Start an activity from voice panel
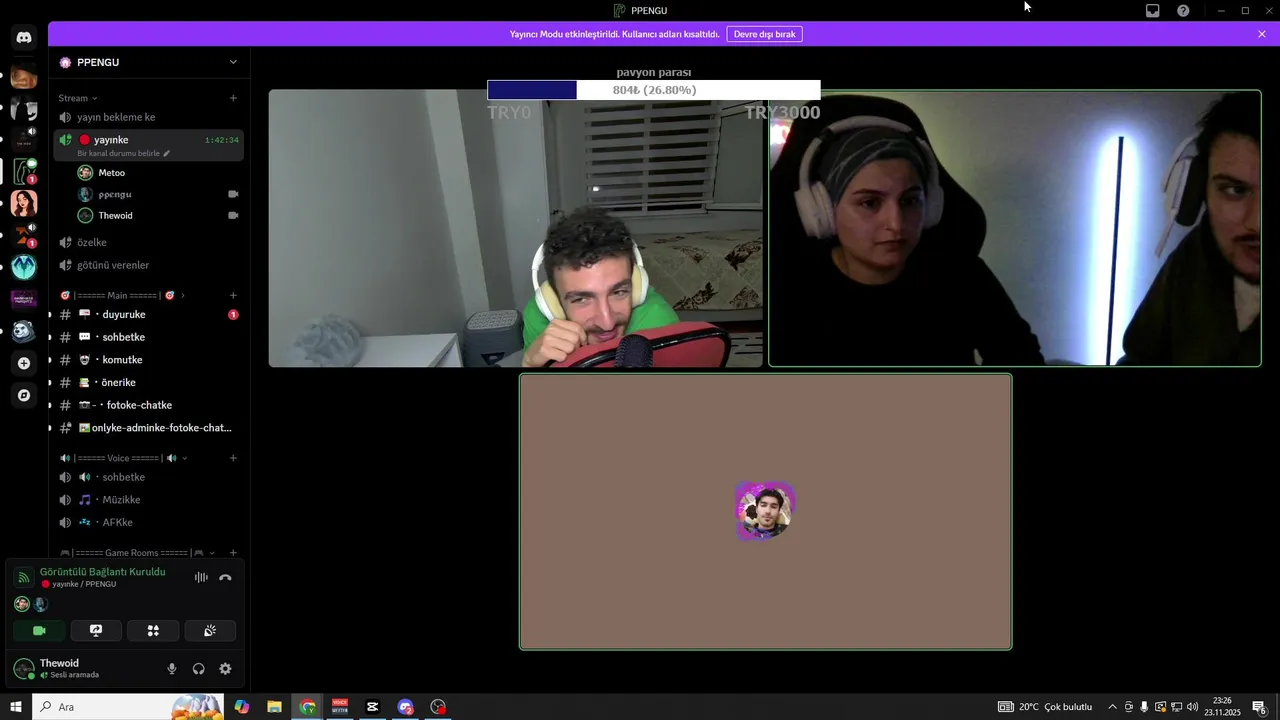1280x720 pixels. click(x=153, y=630)
